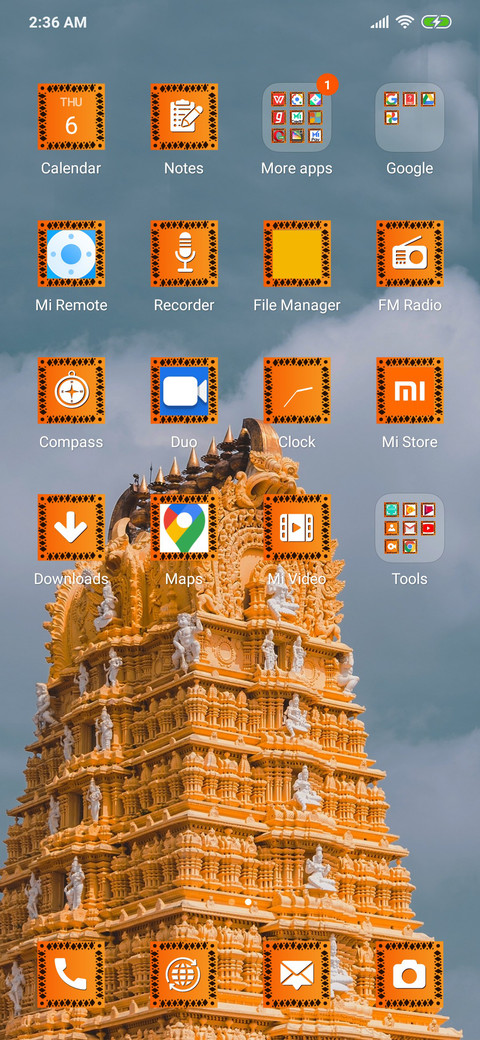
Task: Tap the "FM Radio" label
Action: 409,305
